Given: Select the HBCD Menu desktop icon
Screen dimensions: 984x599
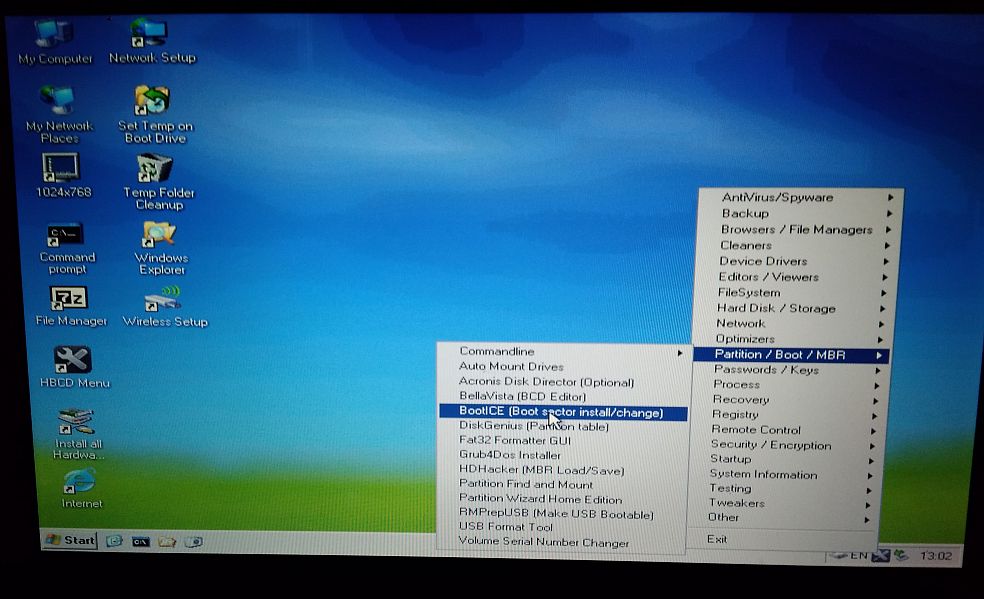Looking at the screenshot, I should click(x=74, y=367).
